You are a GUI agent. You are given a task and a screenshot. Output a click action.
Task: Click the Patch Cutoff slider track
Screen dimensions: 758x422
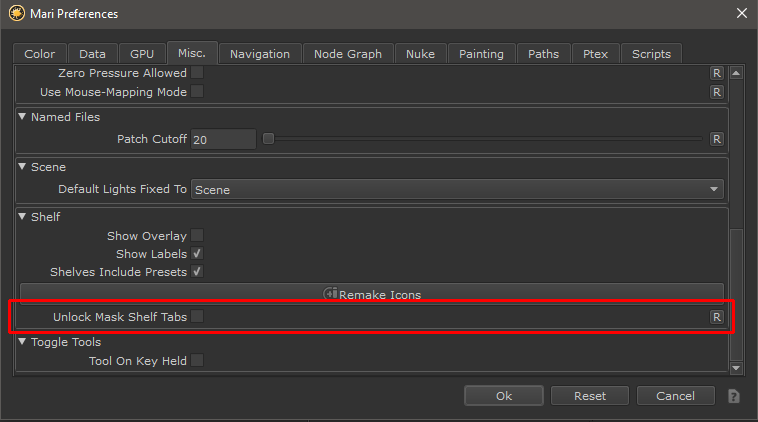coord(485,139)
